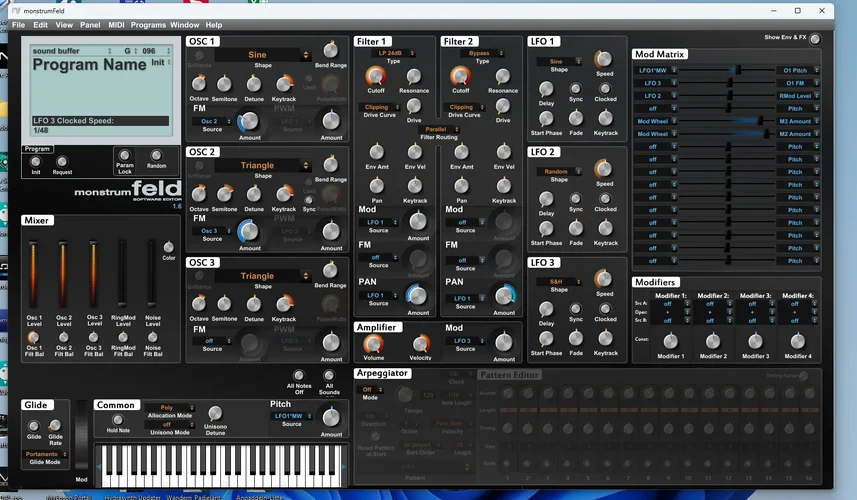Click the Unisono Detune knob
The height and width of the screenshot is (500, 857).
click(215, 414)
